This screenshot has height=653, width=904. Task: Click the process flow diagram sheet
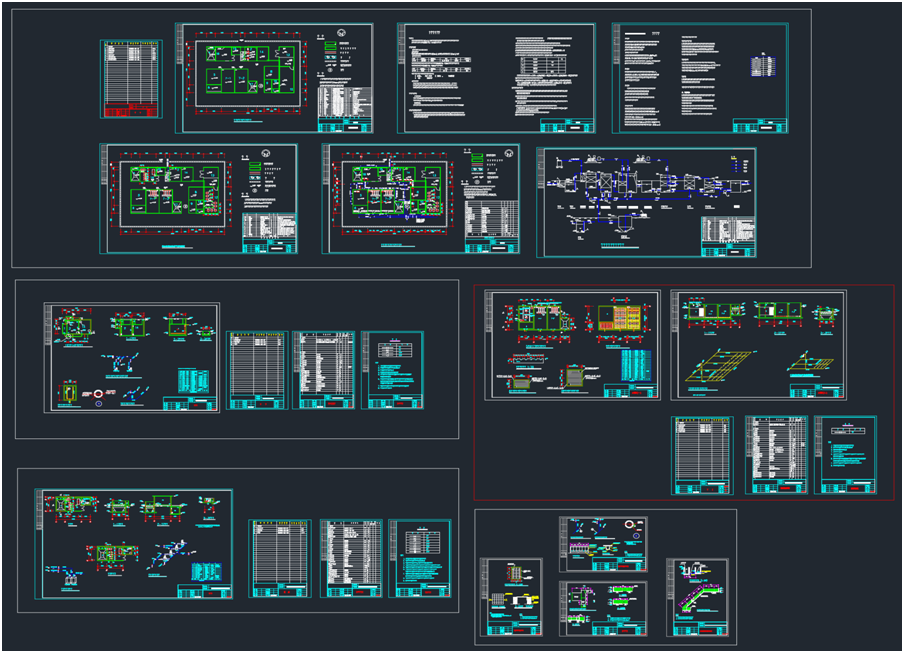(x=646, y=203)
